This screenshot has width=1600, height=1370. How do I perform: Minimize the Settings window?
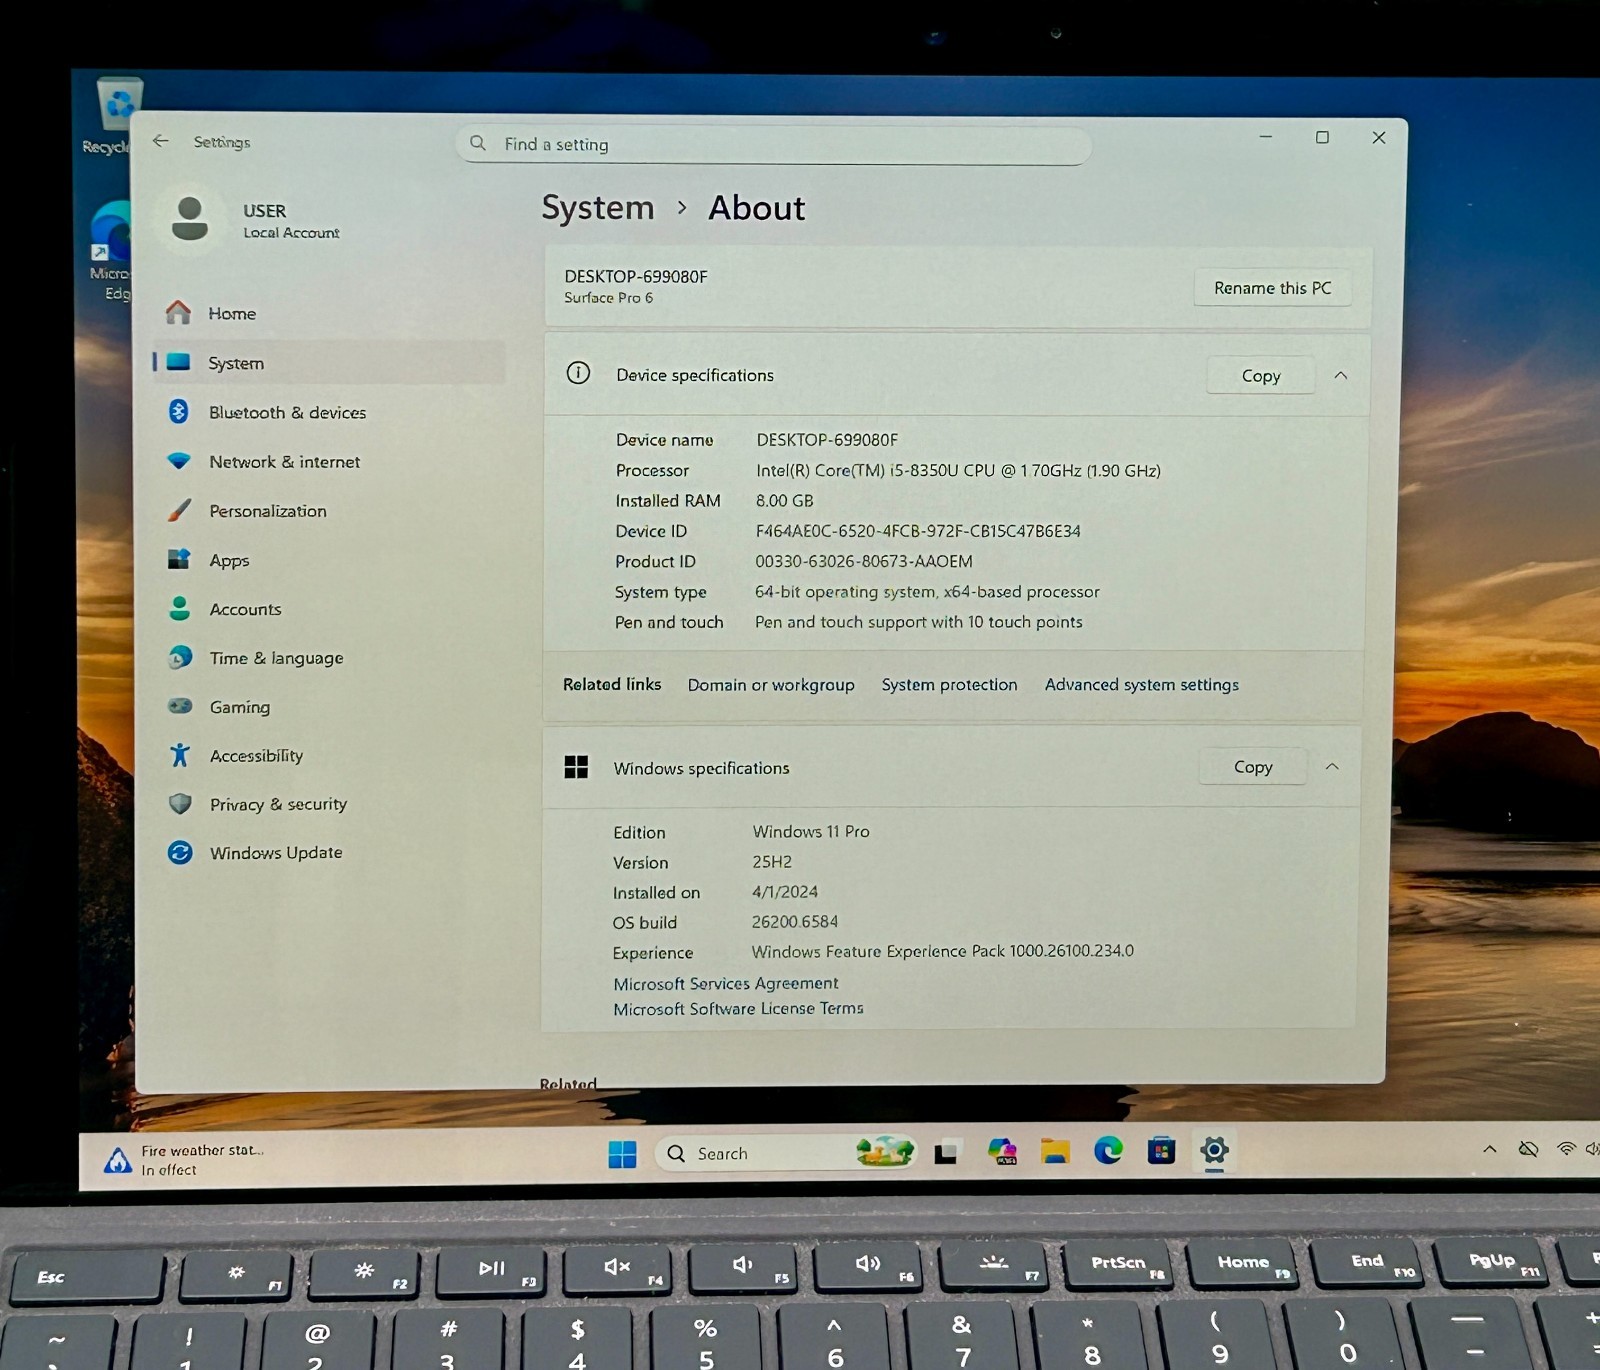pyautogui.click(x=1266, y=137)
